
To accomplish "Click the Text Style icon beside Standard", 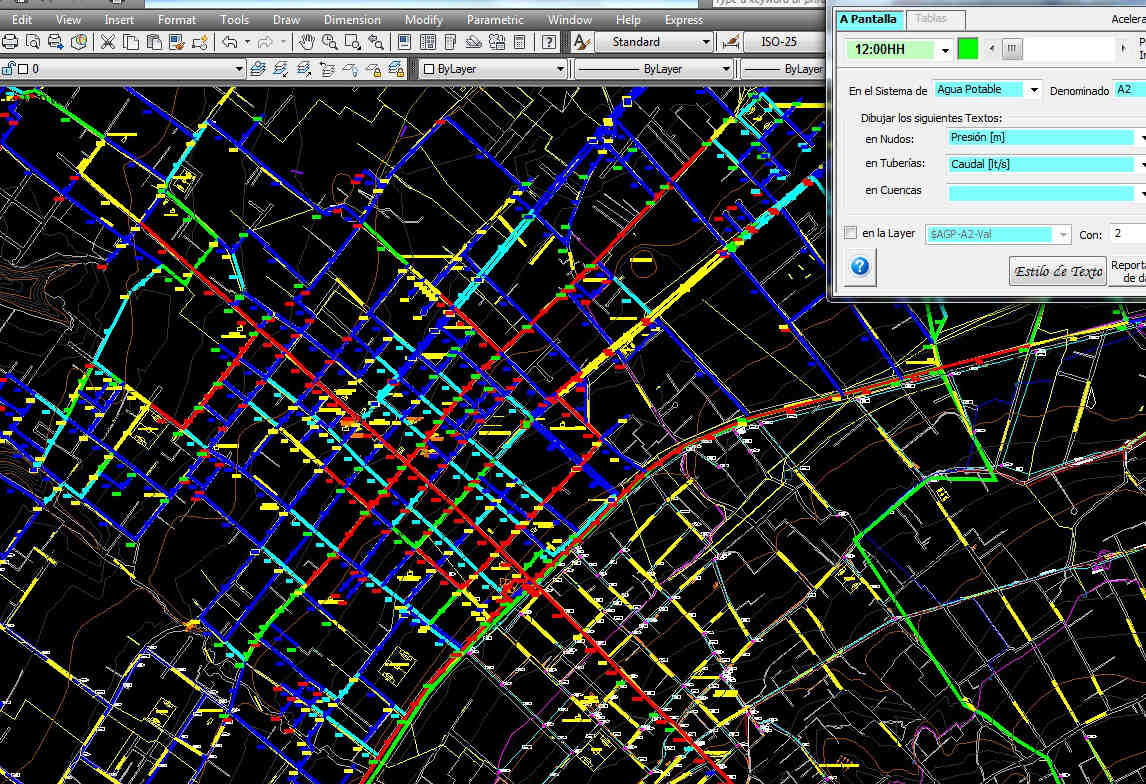I will [x=581, y=42].
